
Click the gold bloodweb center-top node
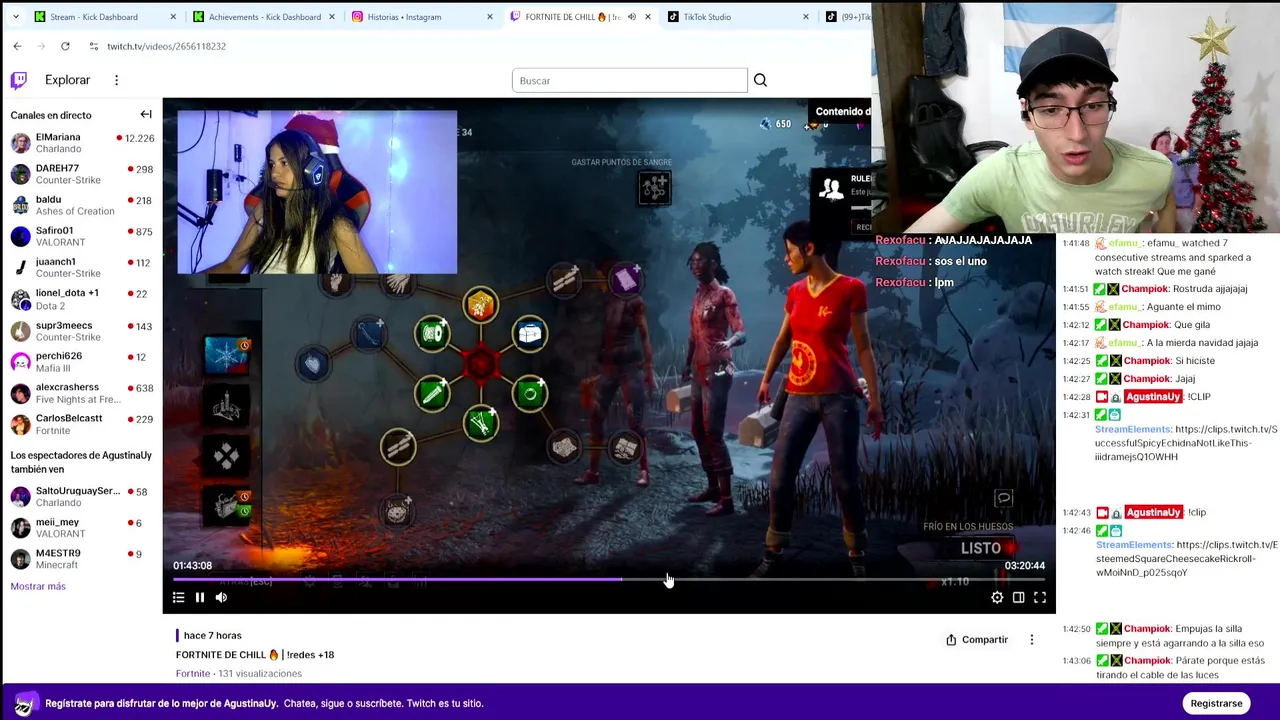click(480, 303)
